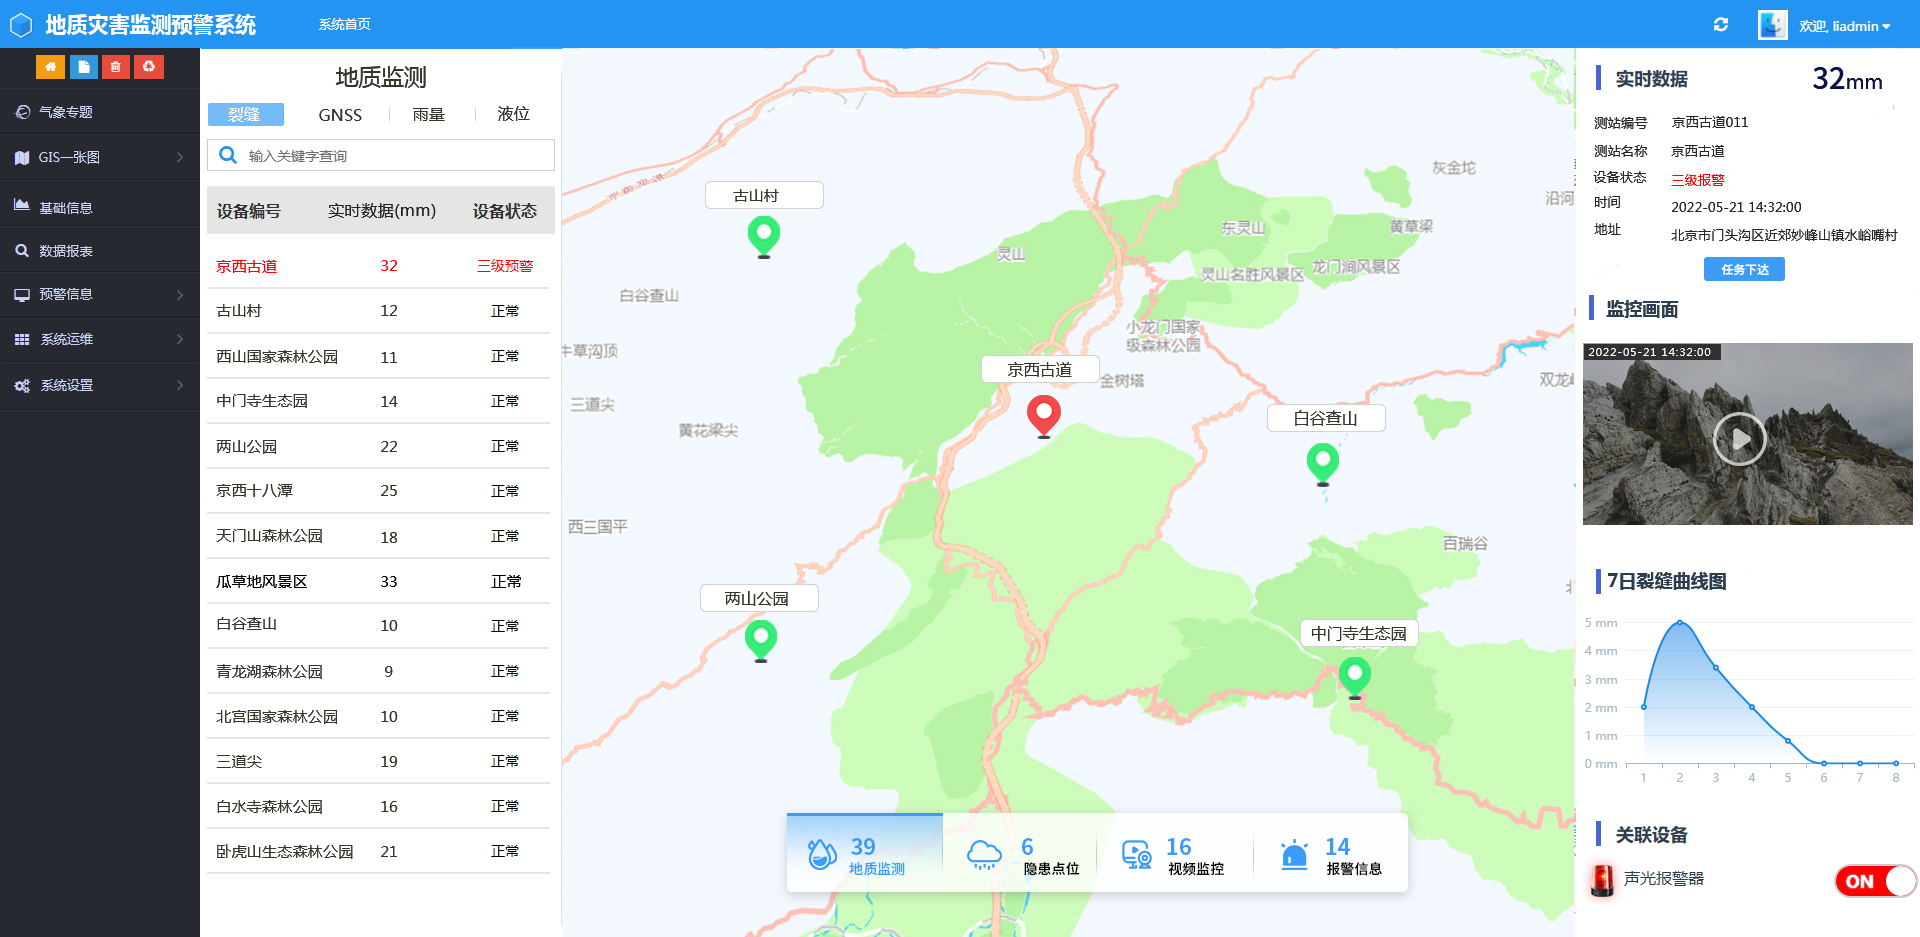Click the keyword search input field

pos(395,156)
